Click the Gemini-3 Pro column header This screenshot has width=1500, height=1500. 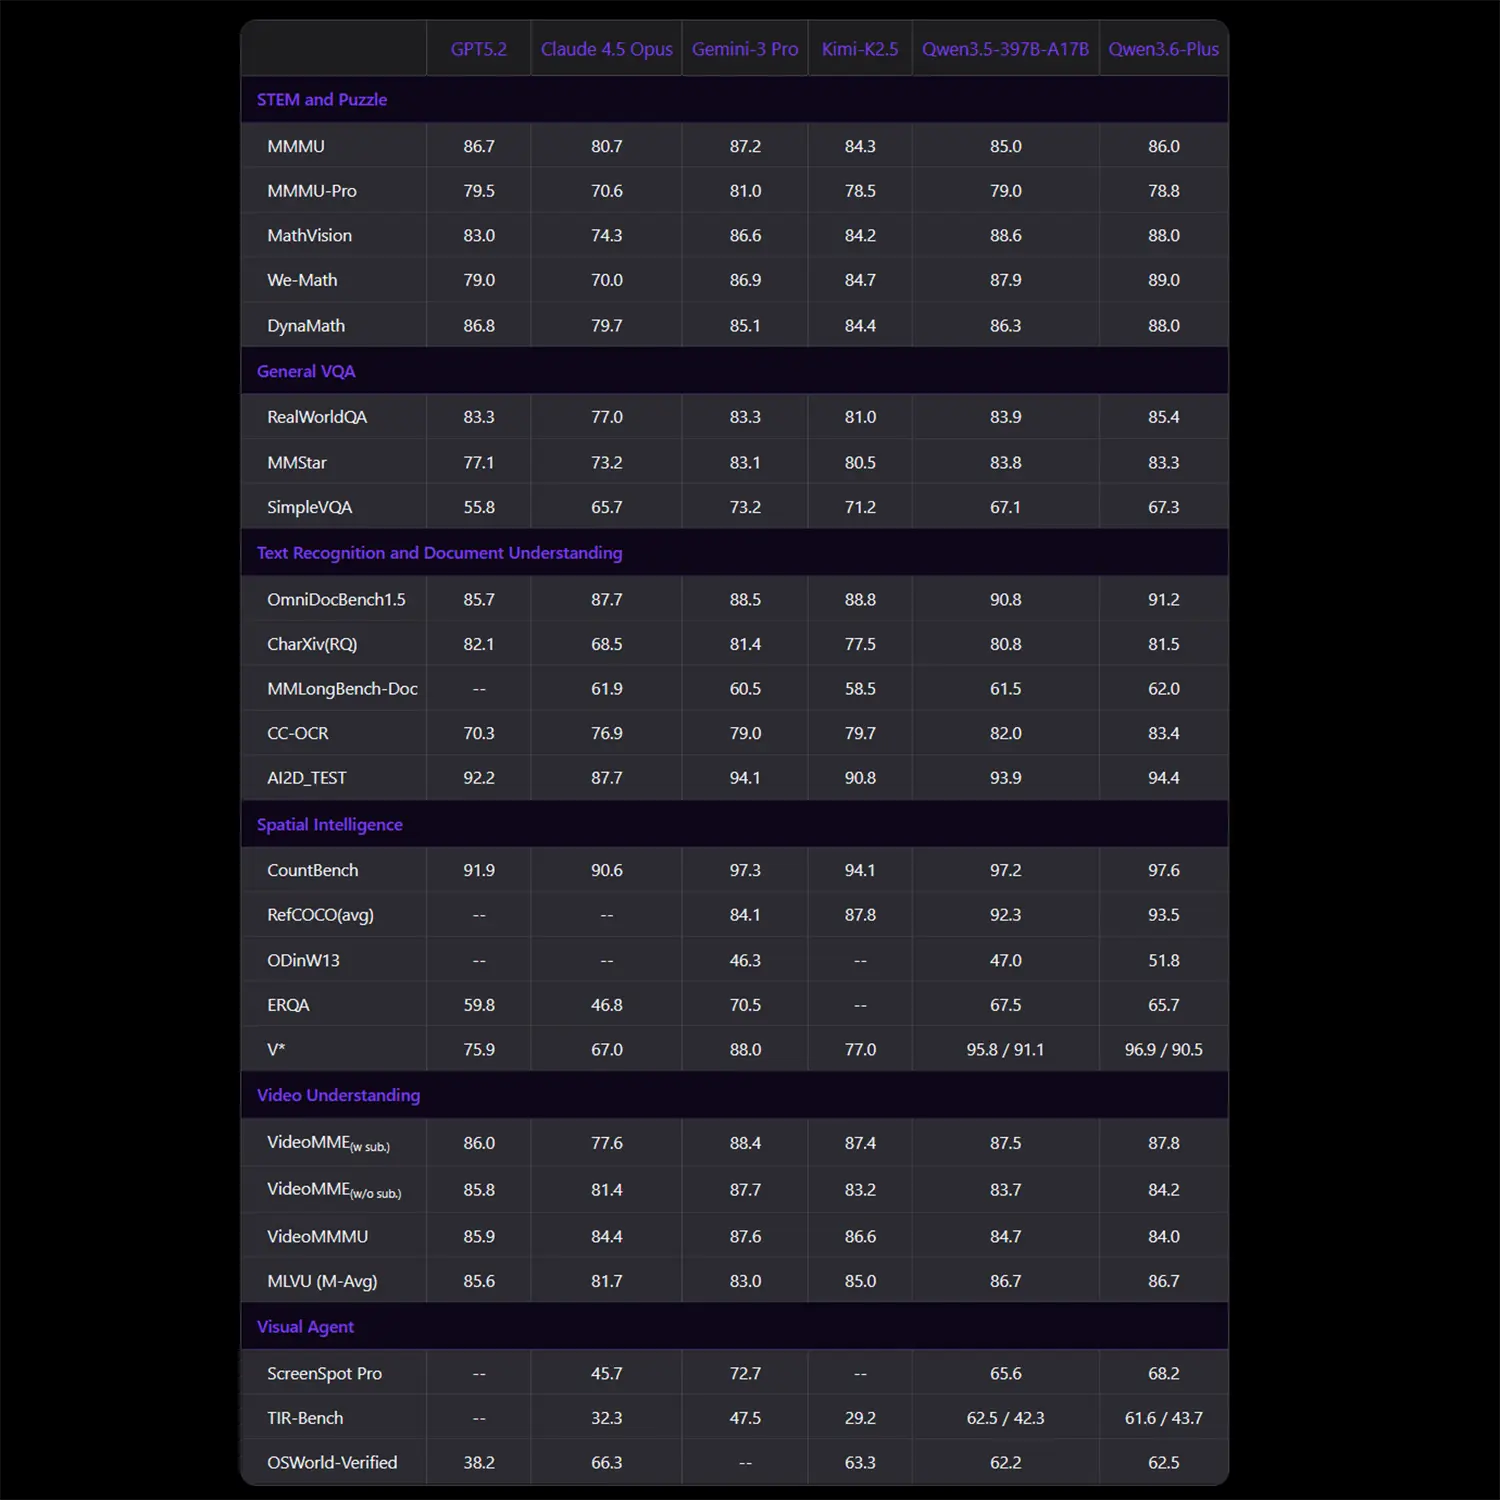[745, 49]
